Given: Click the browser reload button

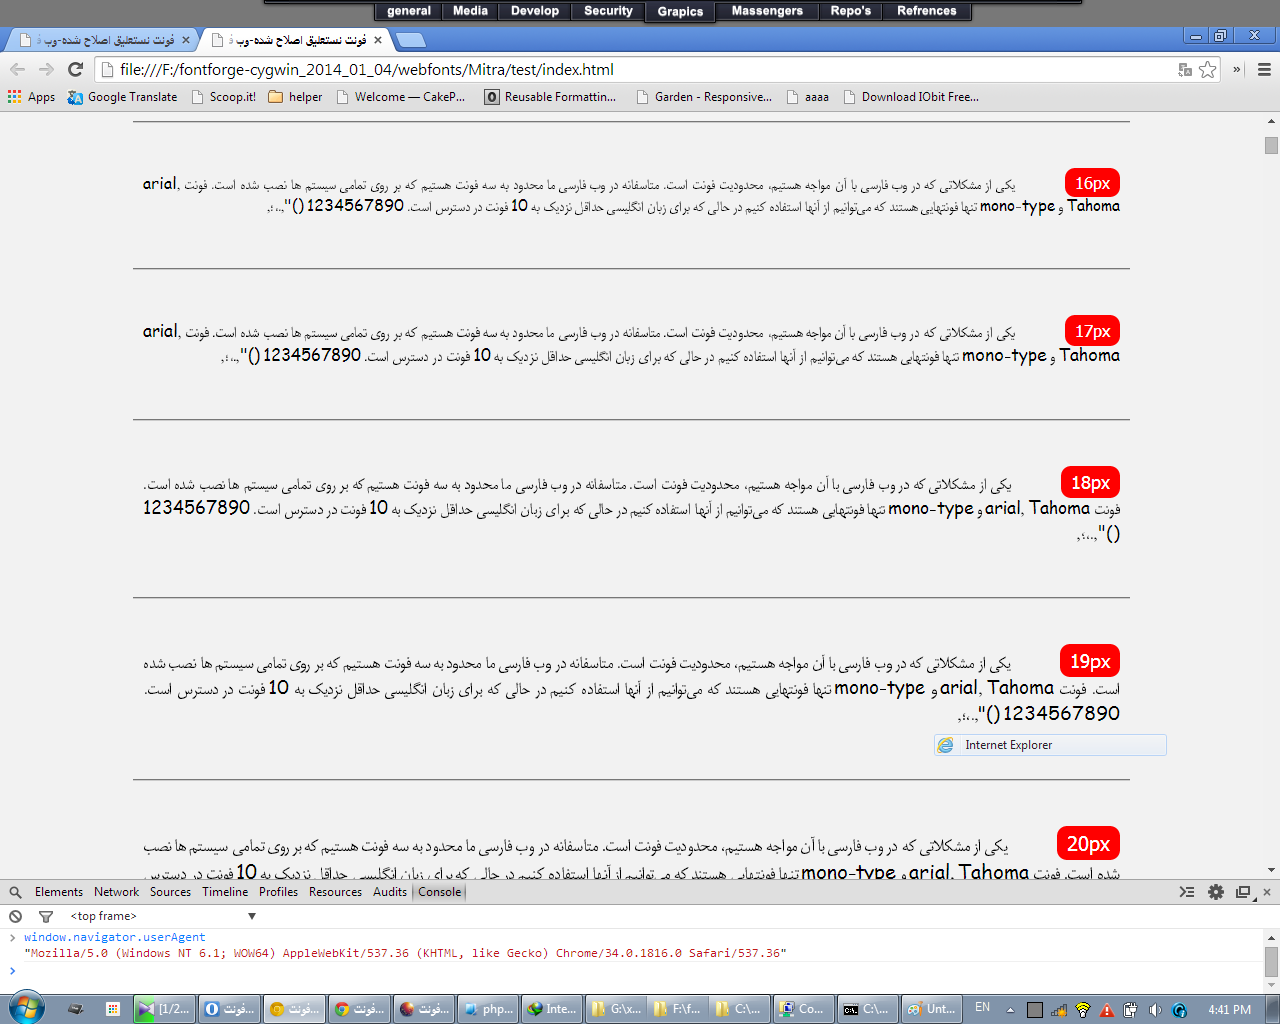Looking at the screenshot, I should click(75, 69).
